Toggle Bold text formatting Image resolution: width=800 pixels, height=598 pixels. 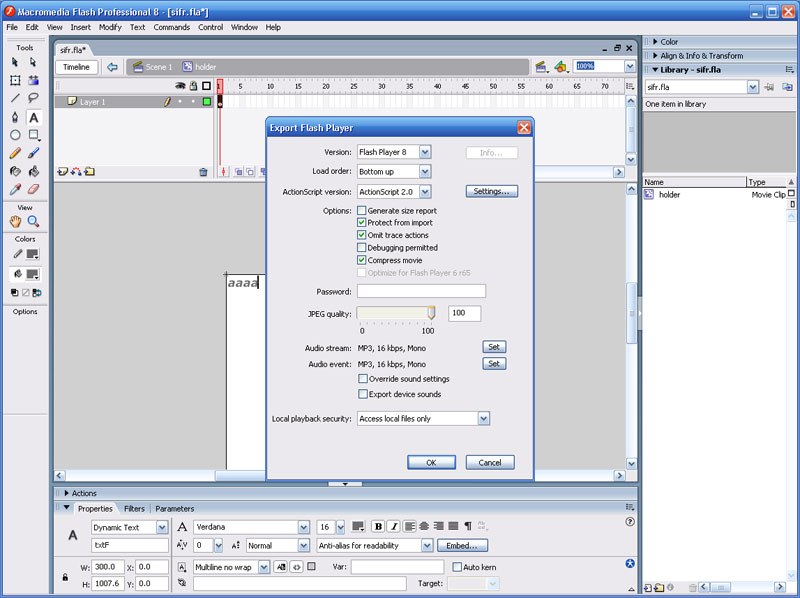click(x=378, y=527)
